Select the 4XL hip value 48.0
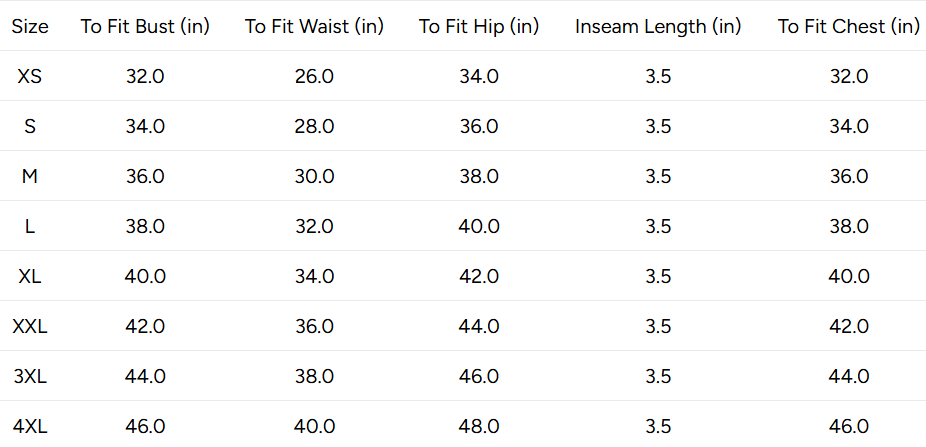Viewport: 926px width, 447px height. pos(479,427)
